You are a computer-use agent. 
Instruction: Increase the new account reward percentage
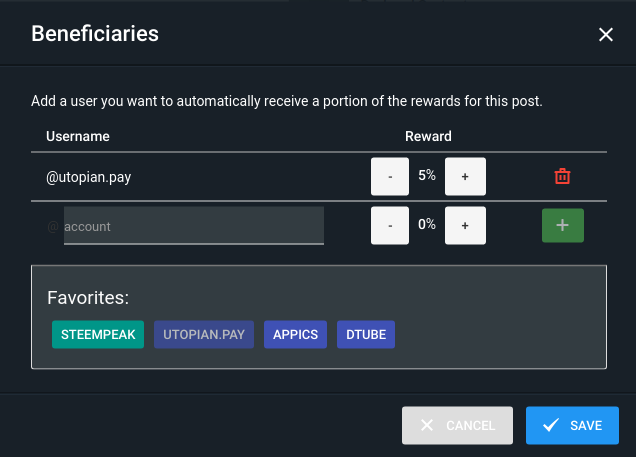(x=465, y=225)
